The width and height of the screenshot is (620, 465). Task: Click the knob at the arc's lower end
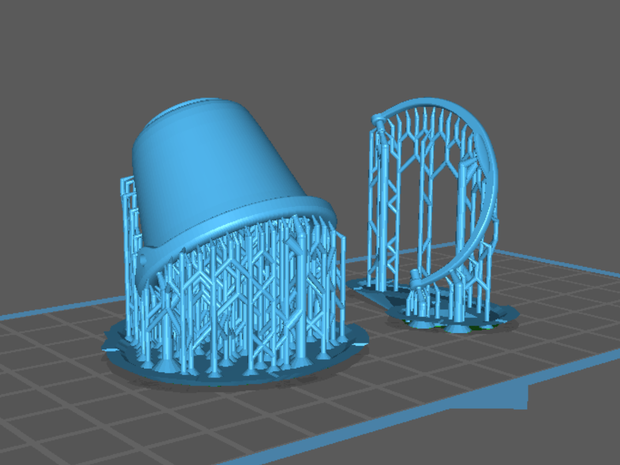pos(416,284)
